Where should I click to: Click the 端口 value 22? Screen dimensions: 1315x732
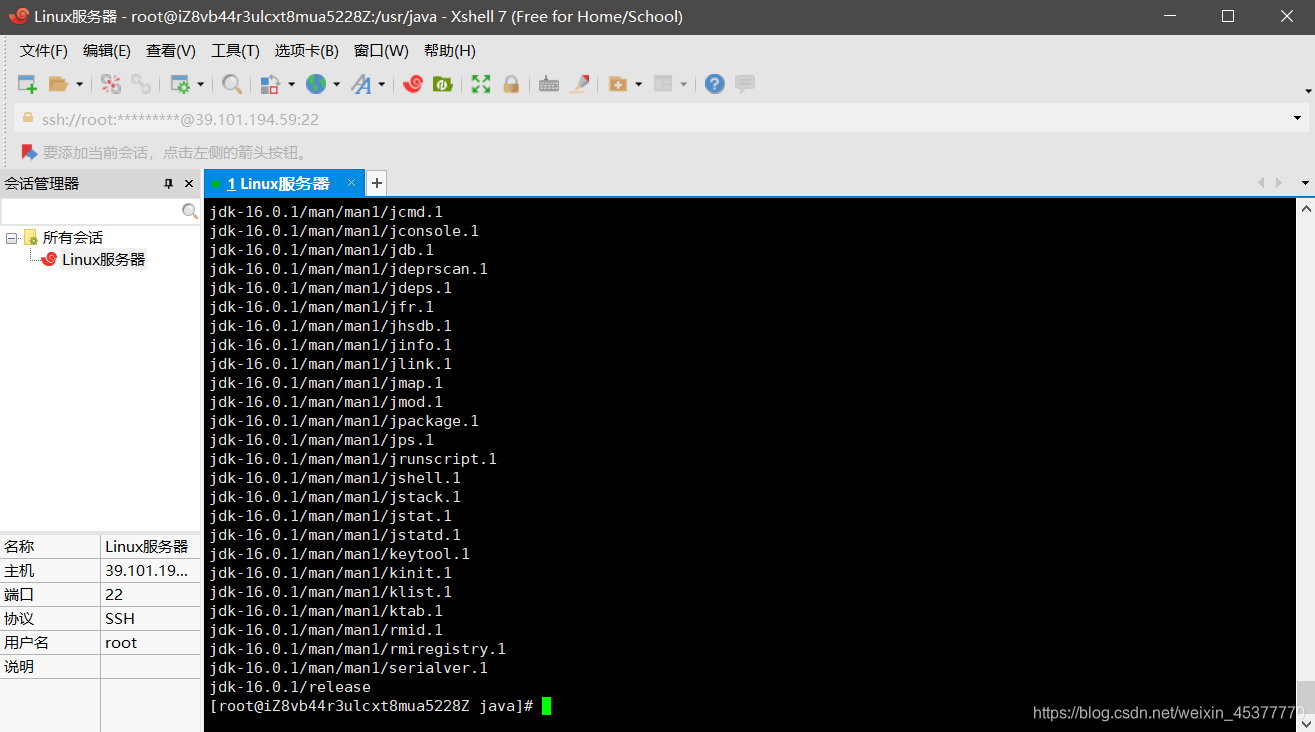[114, 594]
